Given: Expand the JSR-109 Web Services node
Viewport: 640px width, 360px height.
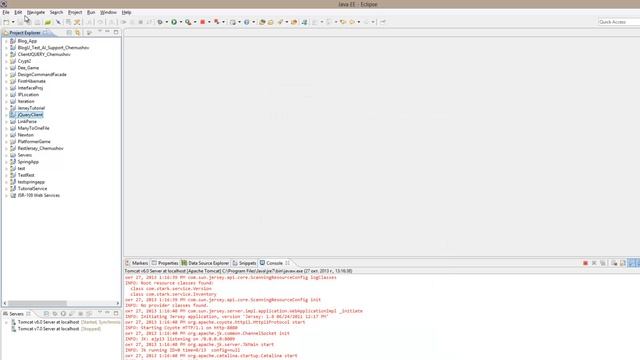Looking at the screenshot, I should click(x=7, y=196).
